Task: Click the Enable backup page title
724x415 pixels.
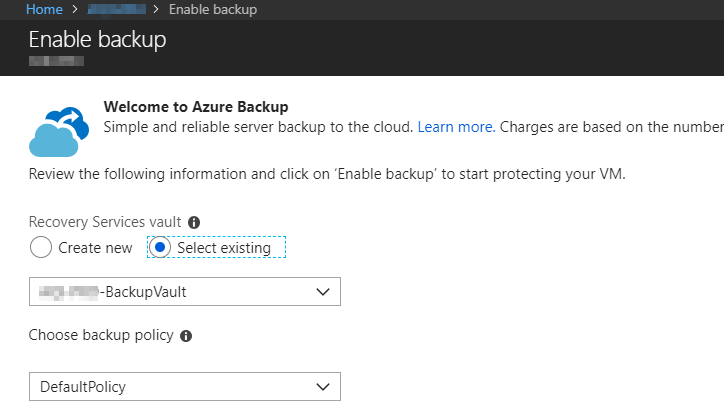Action: point(97,40)
